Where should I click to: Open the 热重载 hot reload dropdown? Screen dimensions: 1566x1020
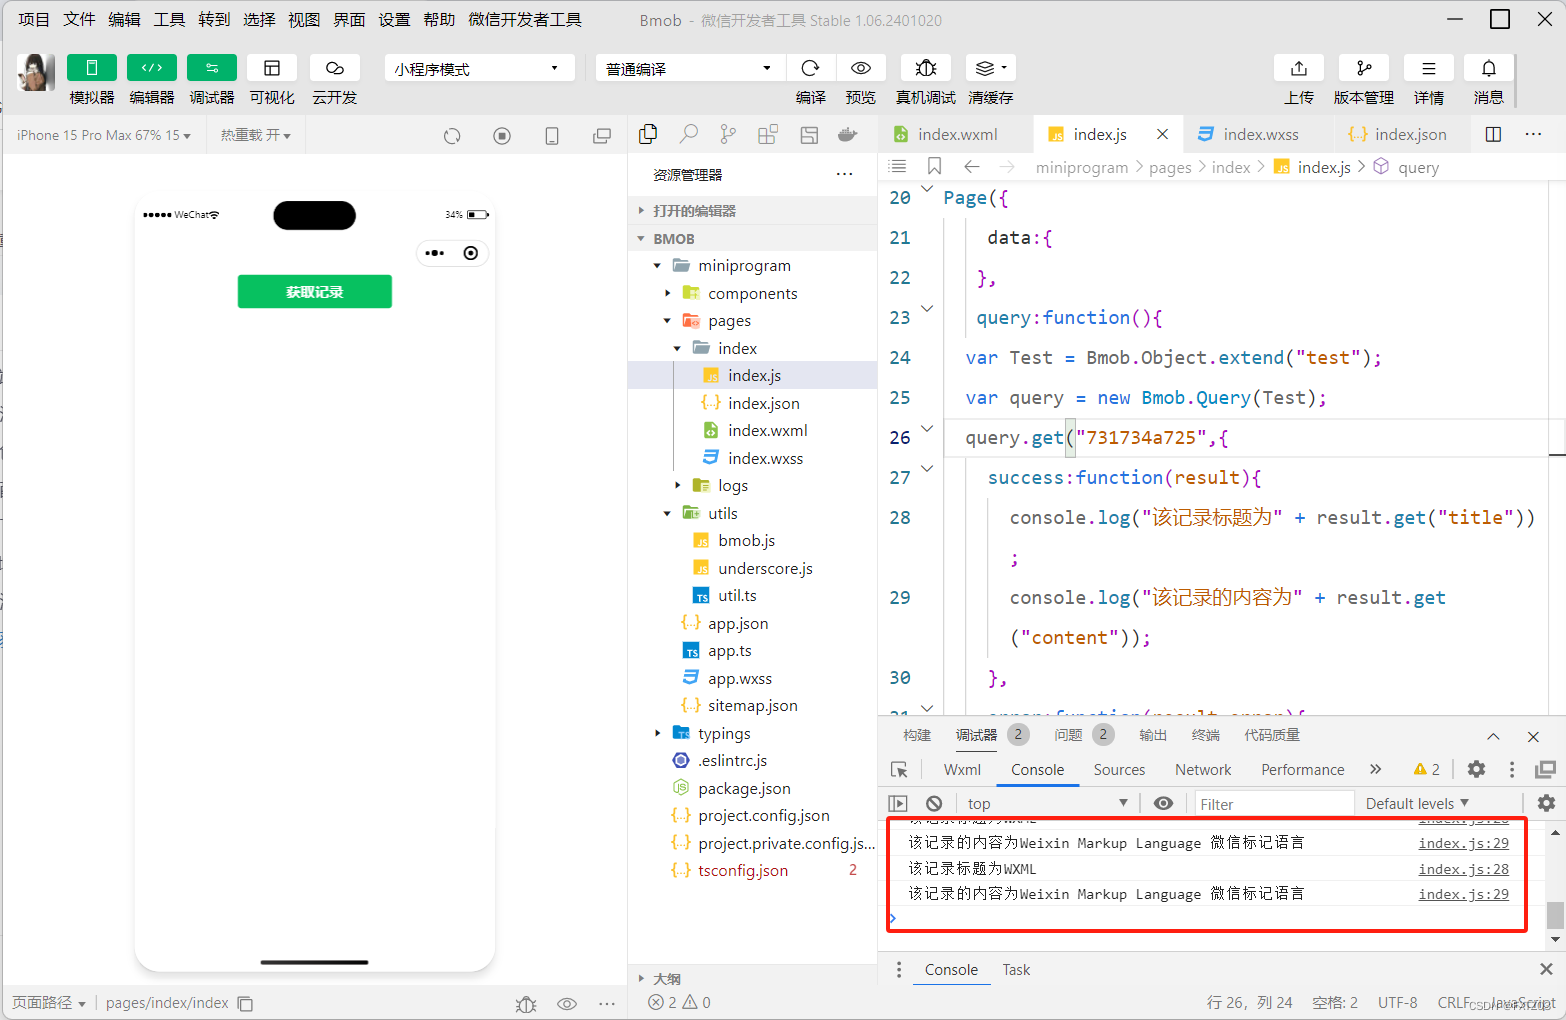[x=256, y=135]
